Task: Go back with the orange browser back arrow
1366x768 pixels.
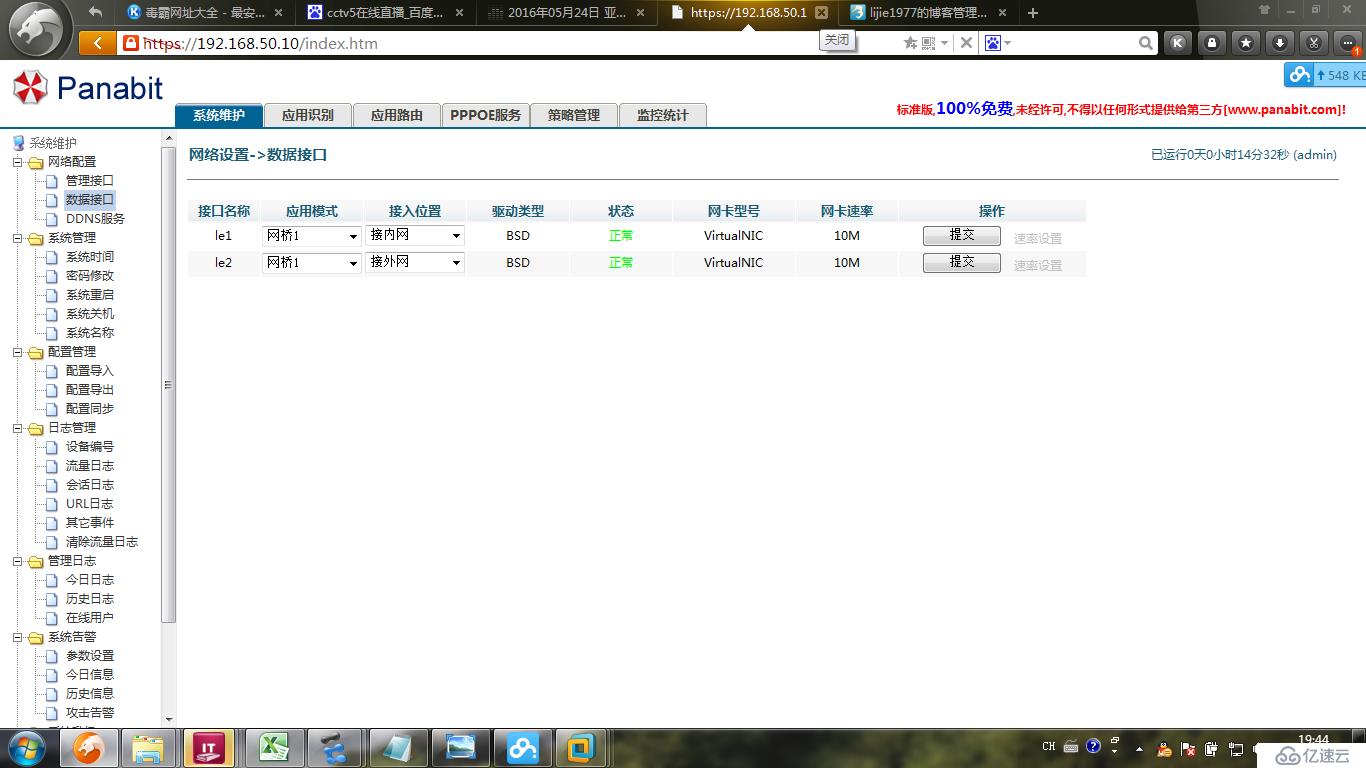Action: click(97, 43)
